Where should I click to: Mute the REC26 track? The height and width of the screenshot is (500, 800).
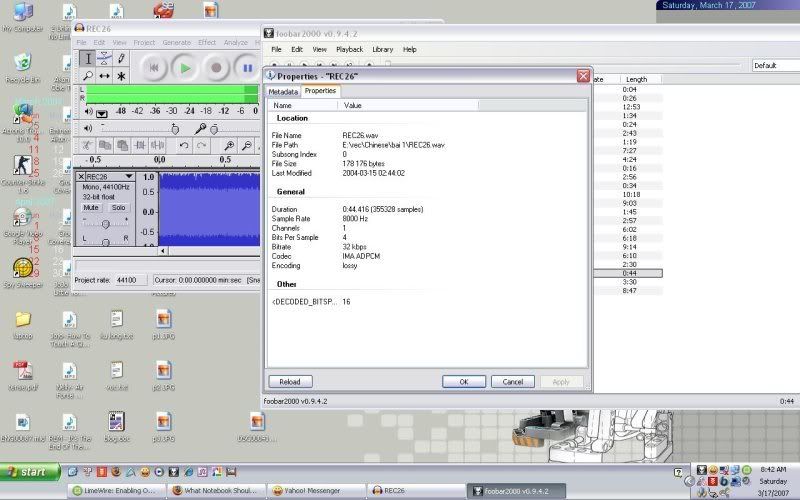coord(91,208)
